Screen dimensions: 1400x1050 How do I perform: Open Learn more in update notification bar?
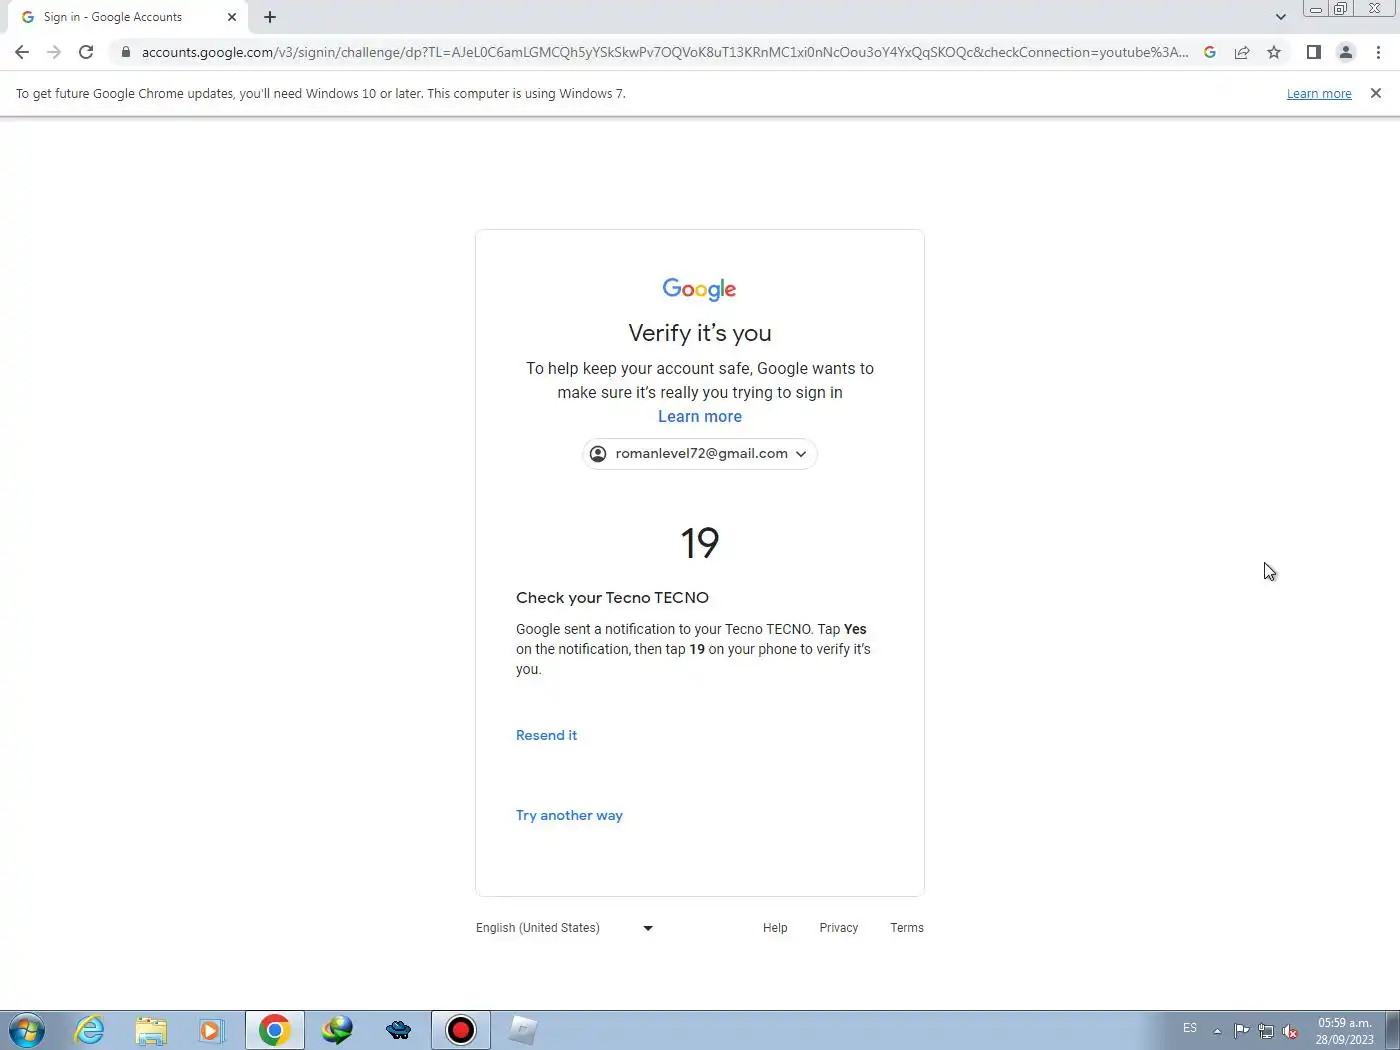[1319, 93]
